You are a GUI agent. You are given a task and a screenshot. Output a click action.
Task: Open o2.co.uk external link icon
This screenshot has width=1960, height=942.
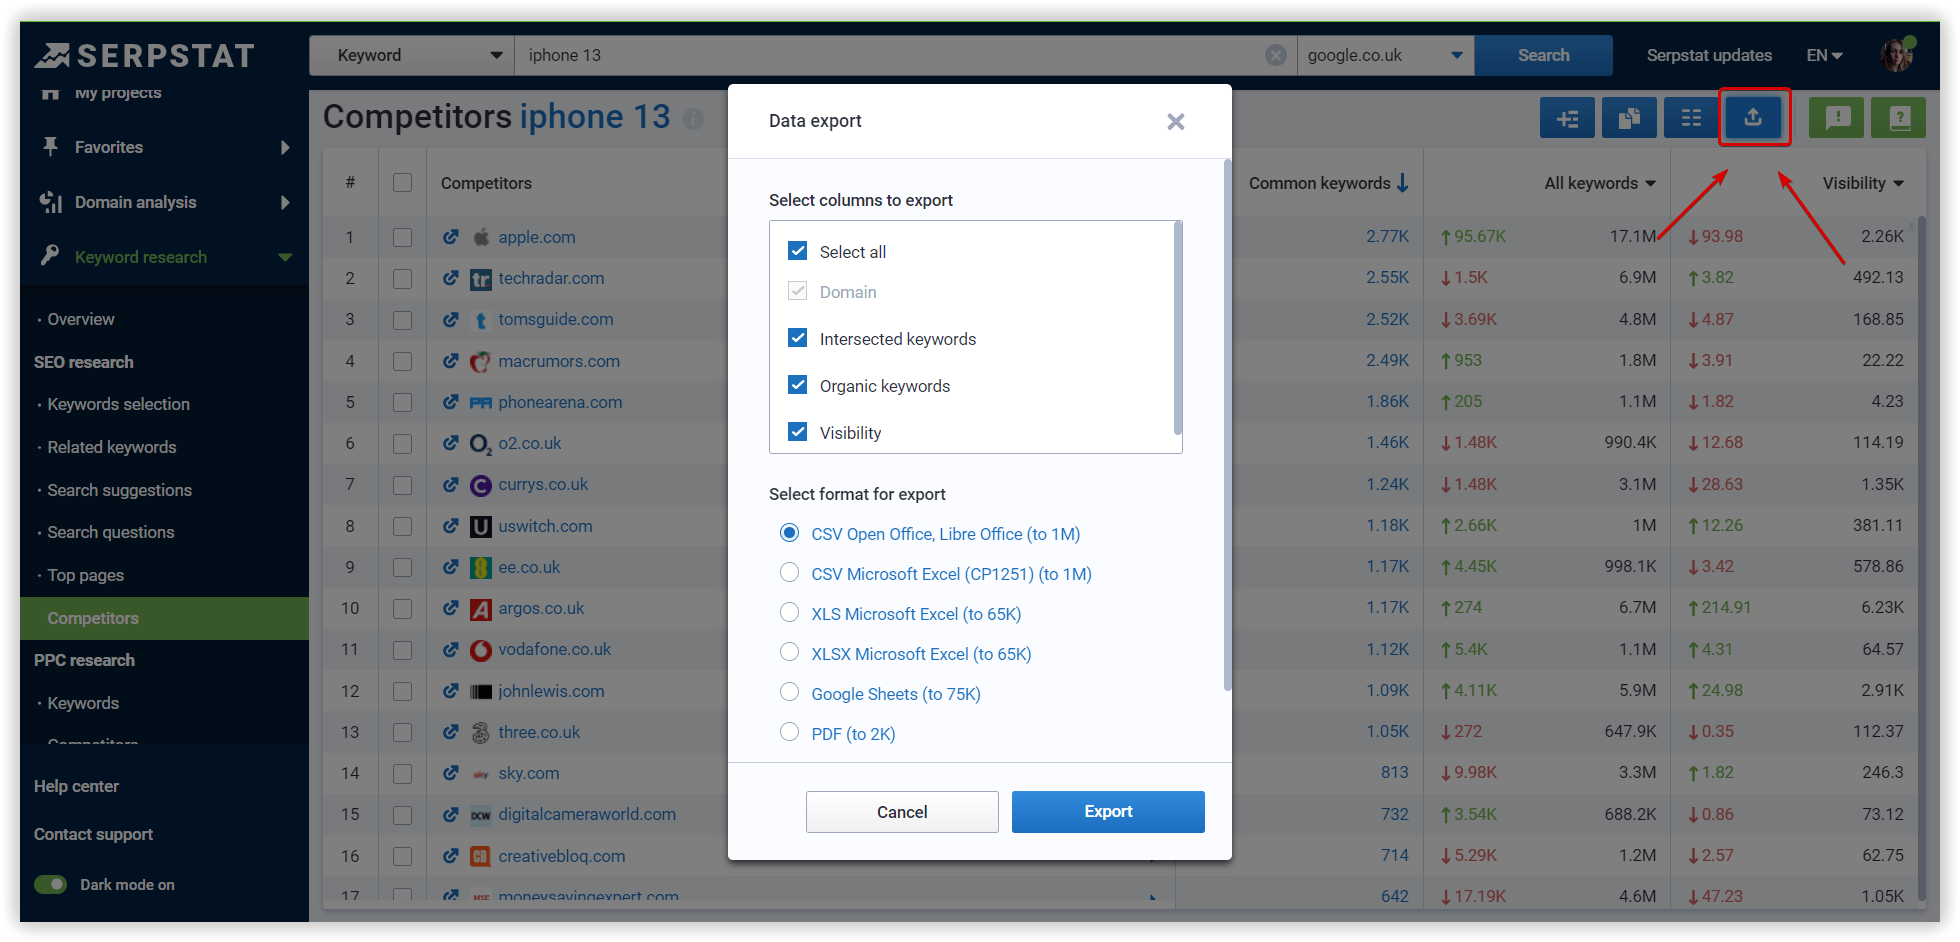[x=451, y=443]
